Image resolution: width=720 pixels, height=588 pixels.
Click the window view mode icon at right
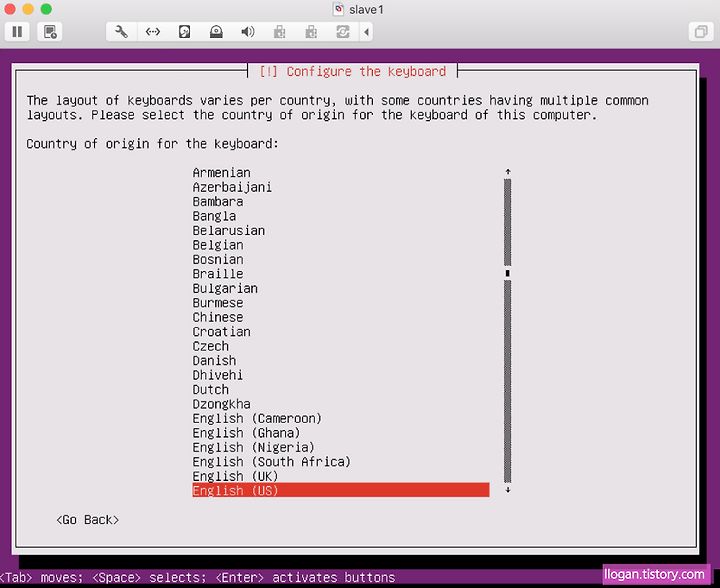click(701, 32)
